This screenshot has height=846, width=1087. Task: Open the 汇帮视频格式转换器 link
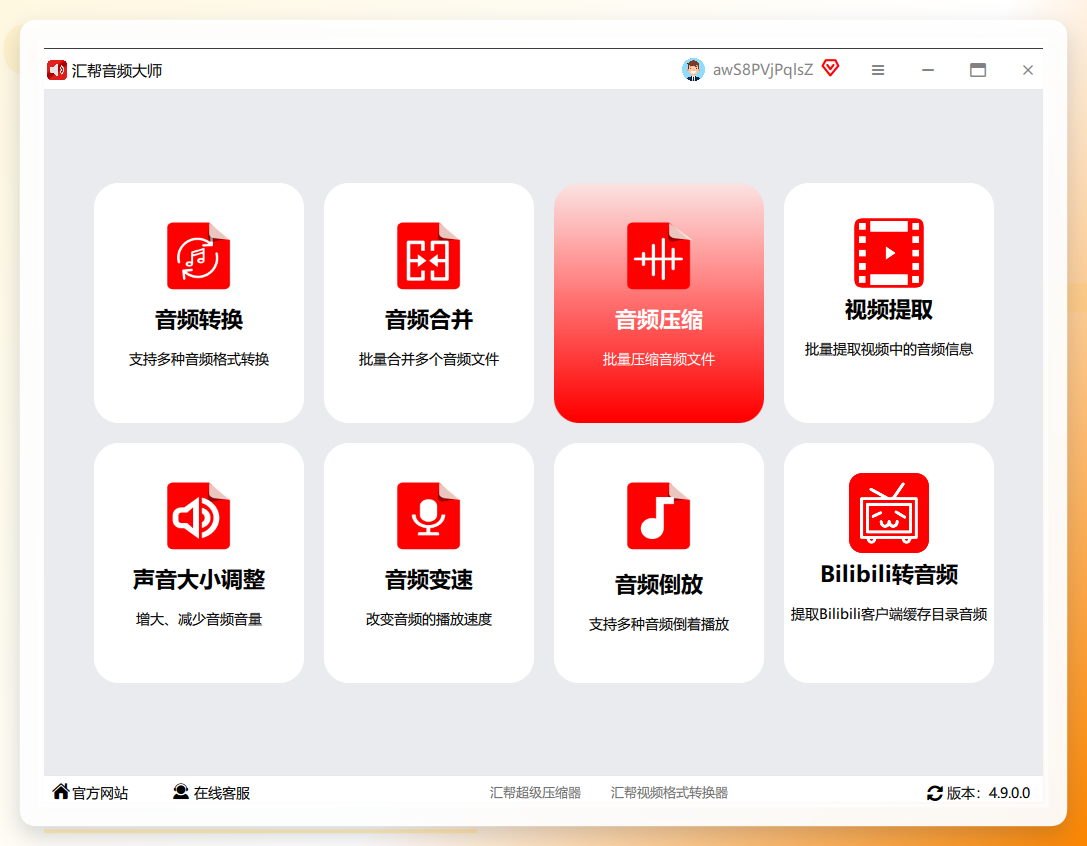[669, 793]
